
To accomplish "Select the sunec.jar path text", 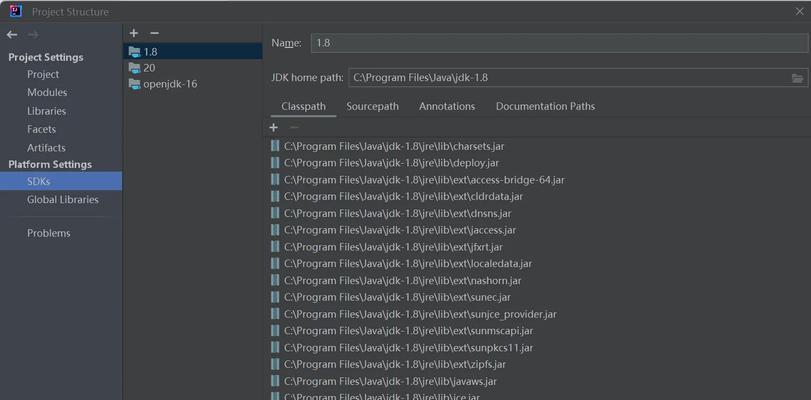I will [397, 297].
